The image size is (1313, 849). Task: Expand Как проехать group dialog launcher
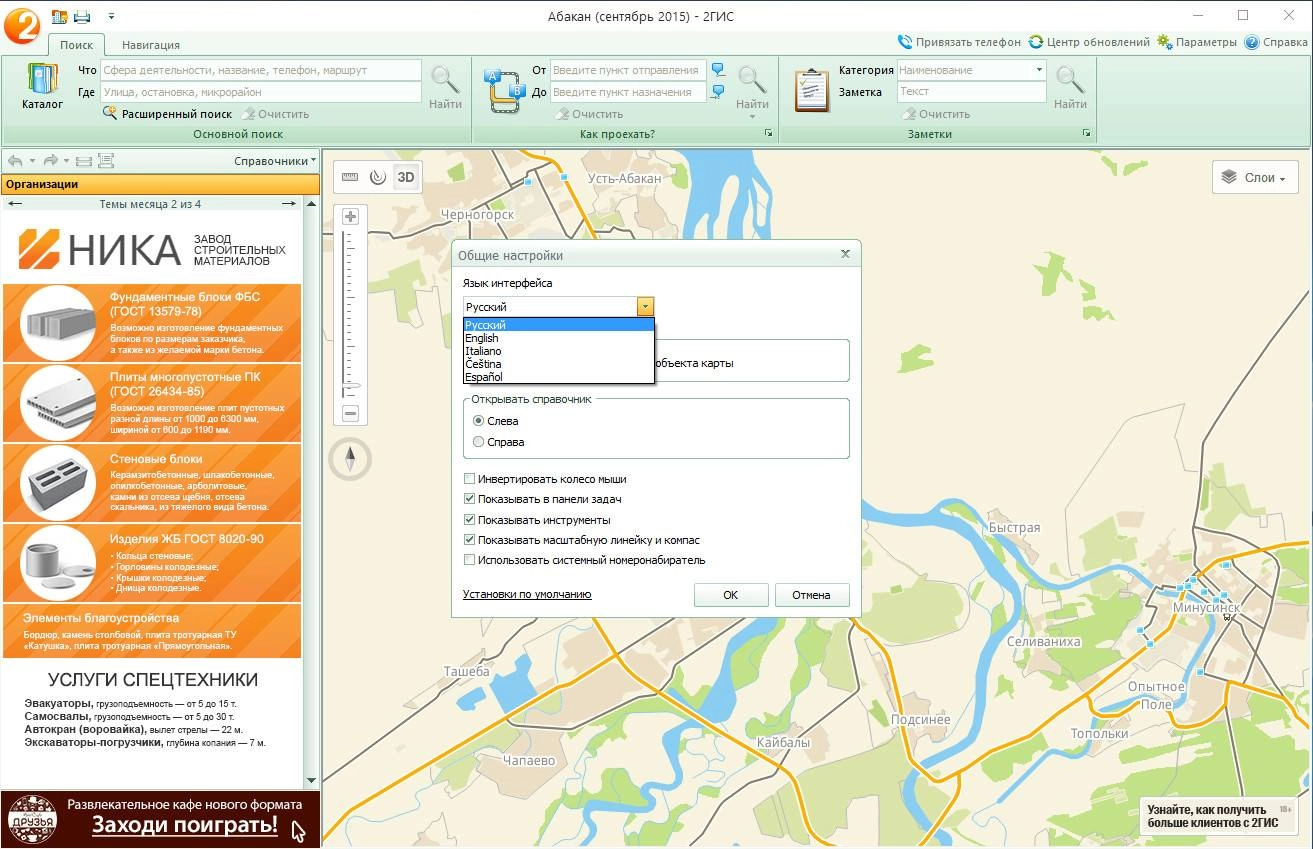coord(769,134)
